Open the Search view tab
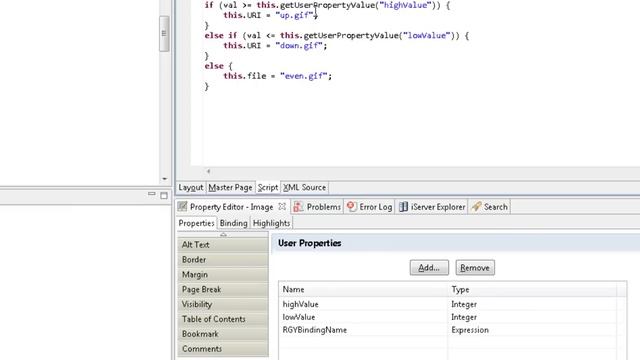This screenshot has height=360, width=640. (489, 207)
